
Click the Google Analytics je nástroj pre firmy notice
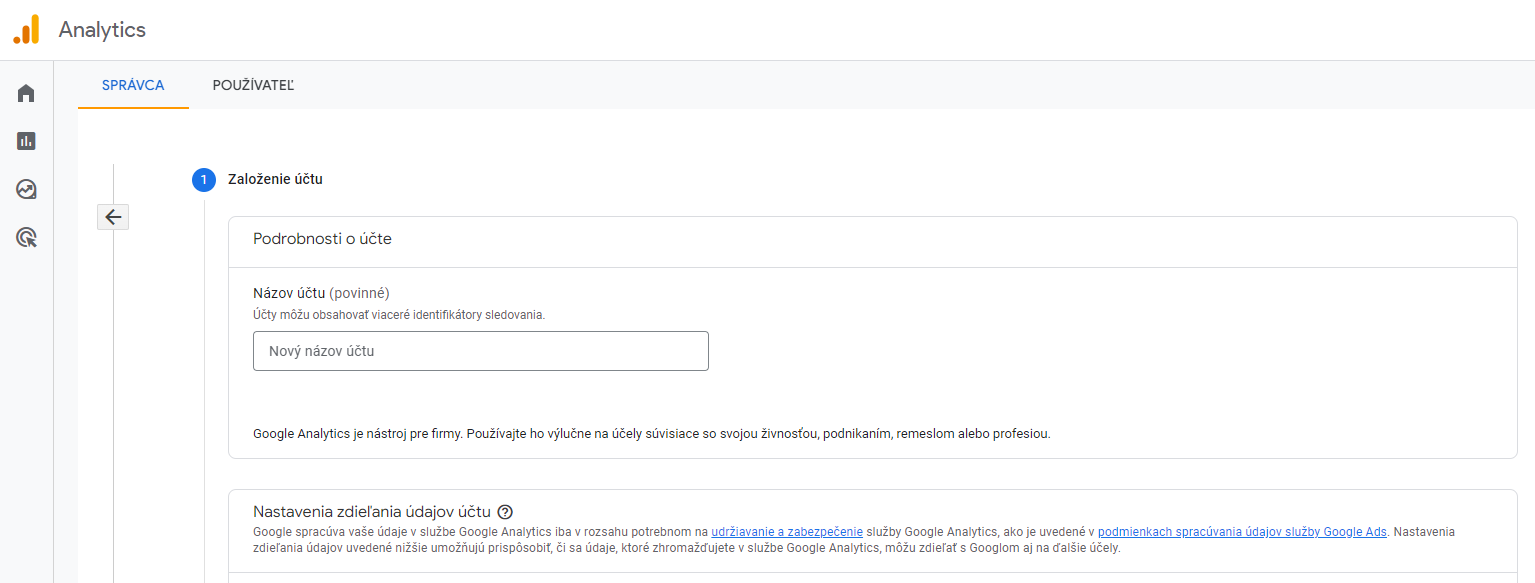pyautogui.click(x=652, y=434)
